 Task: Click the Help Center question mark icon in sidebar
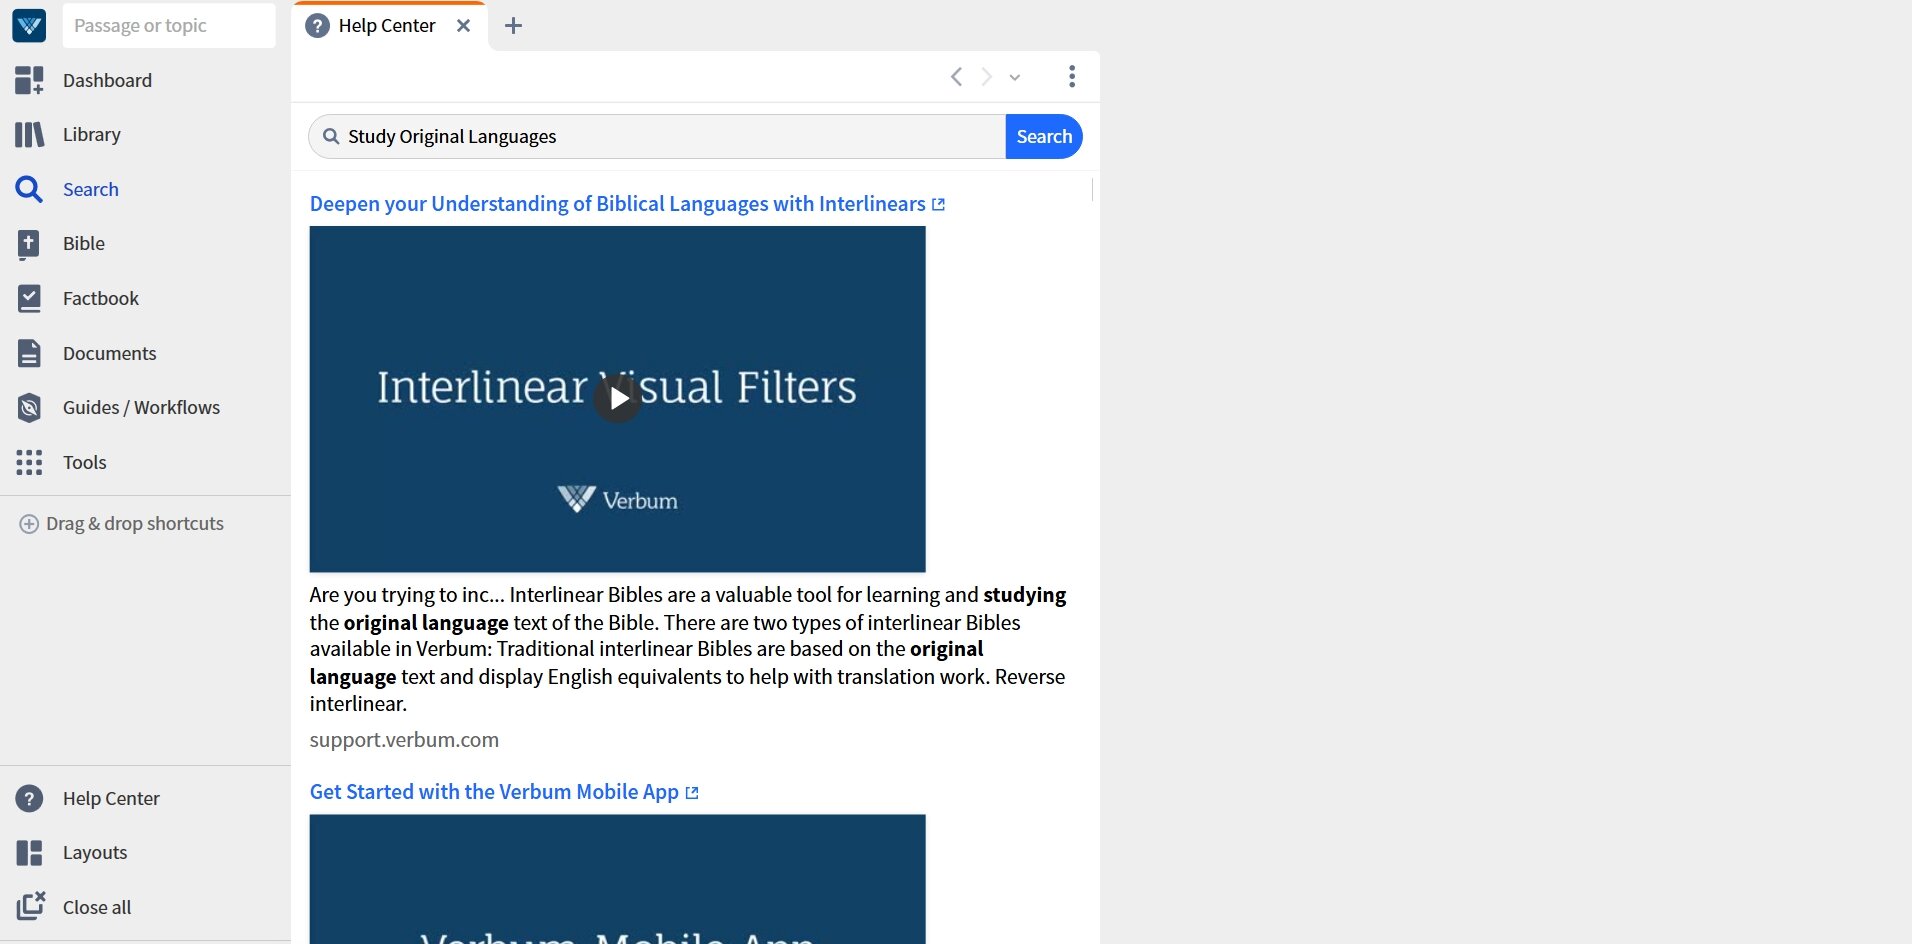click(29, 798)
